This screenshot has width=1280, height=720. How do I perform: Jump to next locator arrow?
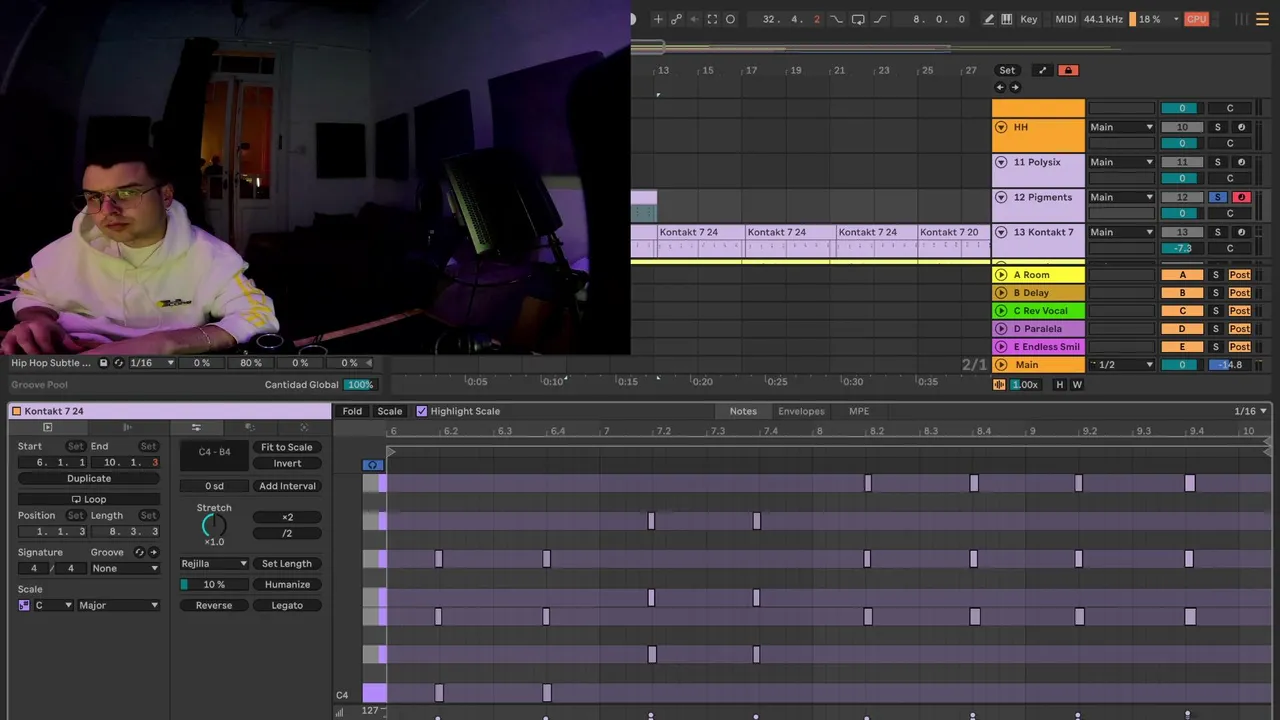1015,87
